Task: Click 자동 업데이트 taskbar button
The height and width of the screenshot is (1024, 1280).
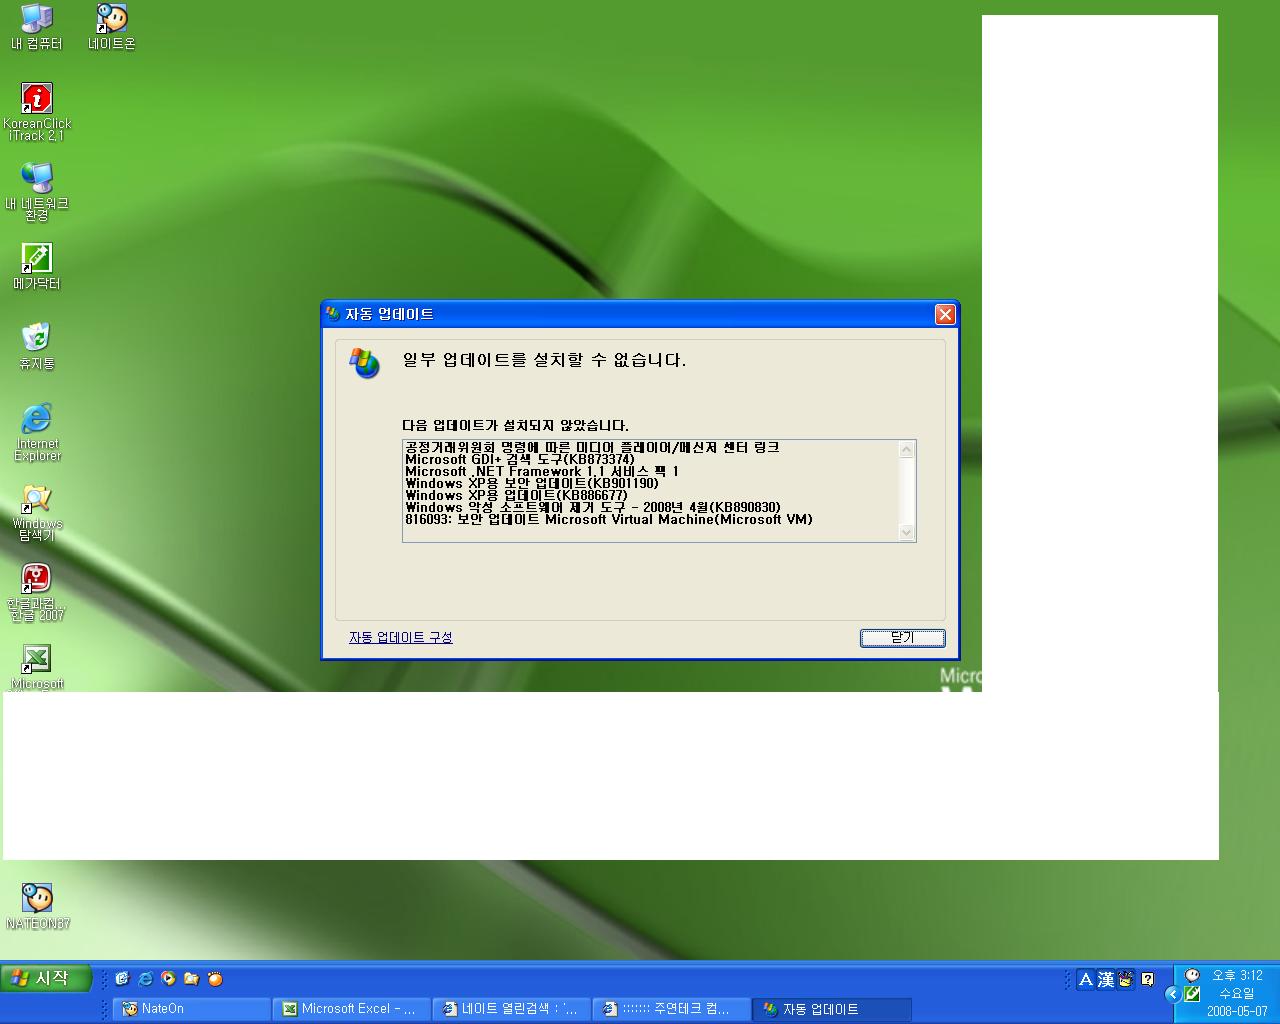Action: (x=833, y=1009)
